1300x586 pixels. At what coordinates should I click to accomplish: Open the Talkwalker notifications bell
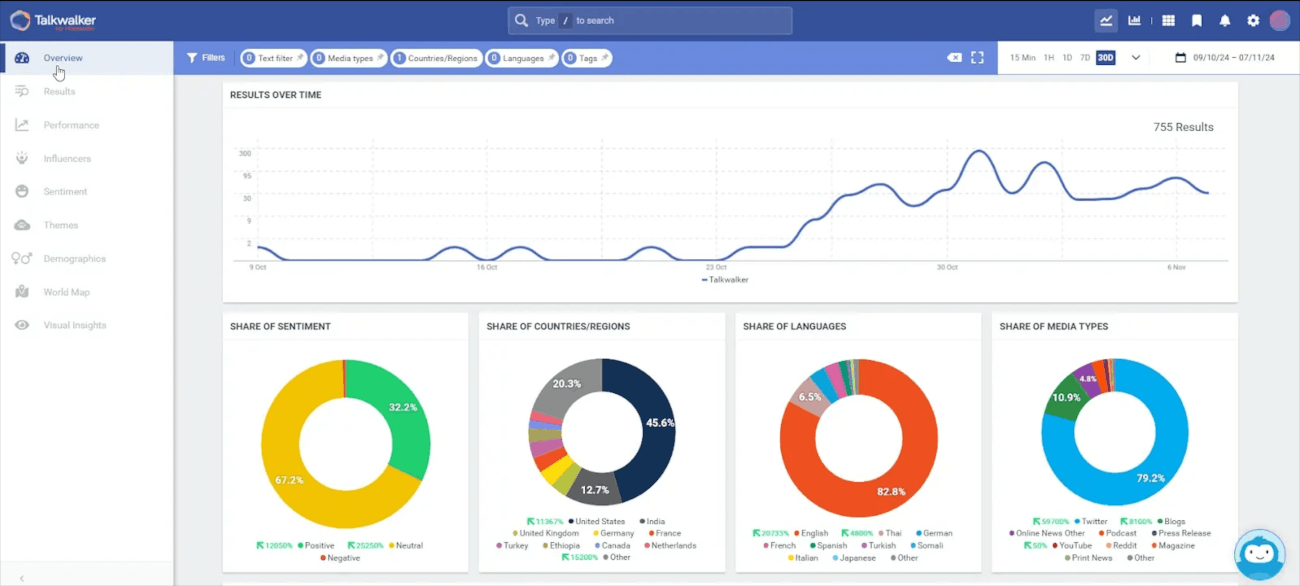[1224, 20]
